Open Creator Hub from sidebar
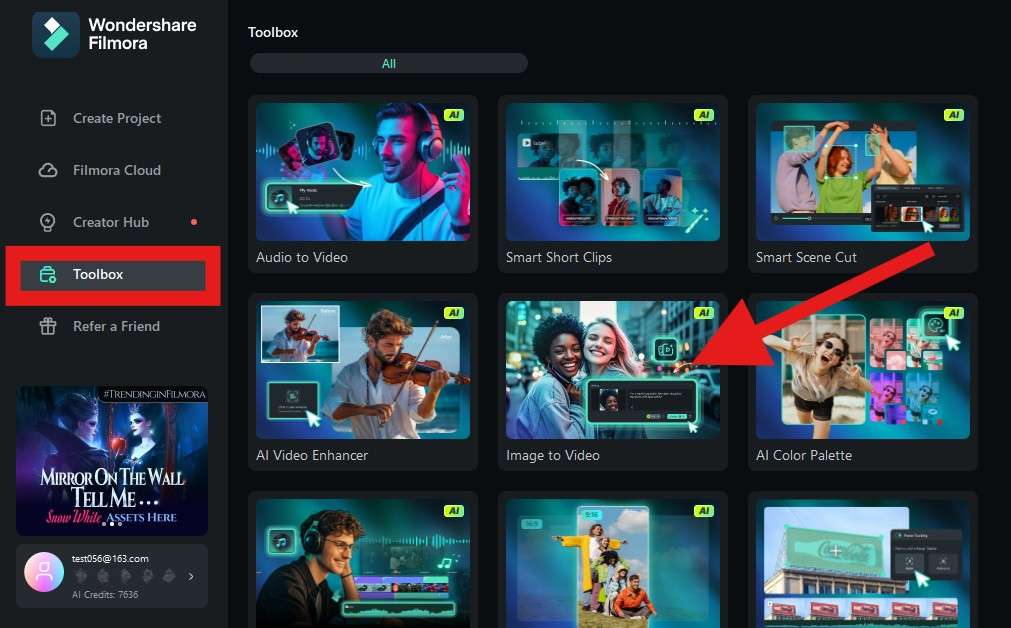Viewport: 1011px width, 628px height. tap(113, 222)
